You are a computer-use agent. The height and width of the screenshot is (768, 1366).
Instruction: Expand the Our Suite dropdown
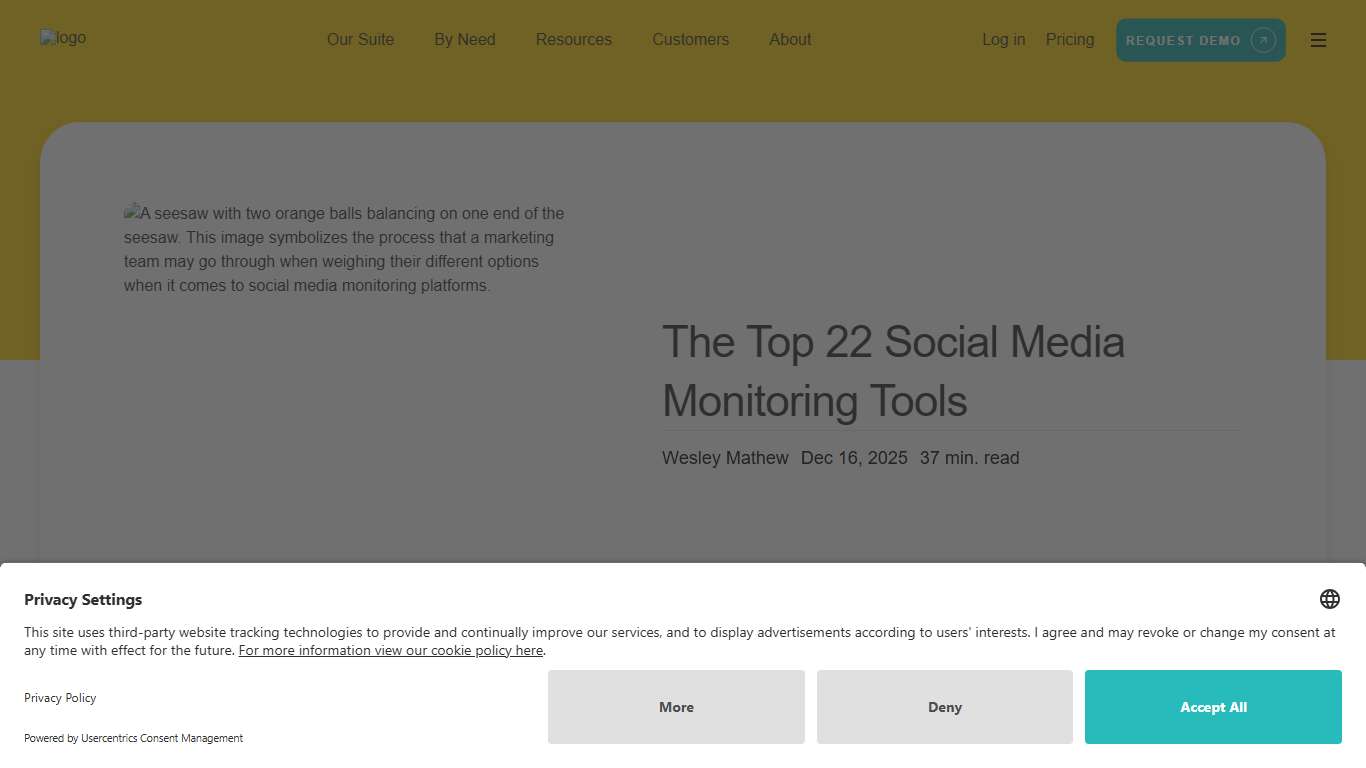(x=360, y=40)
